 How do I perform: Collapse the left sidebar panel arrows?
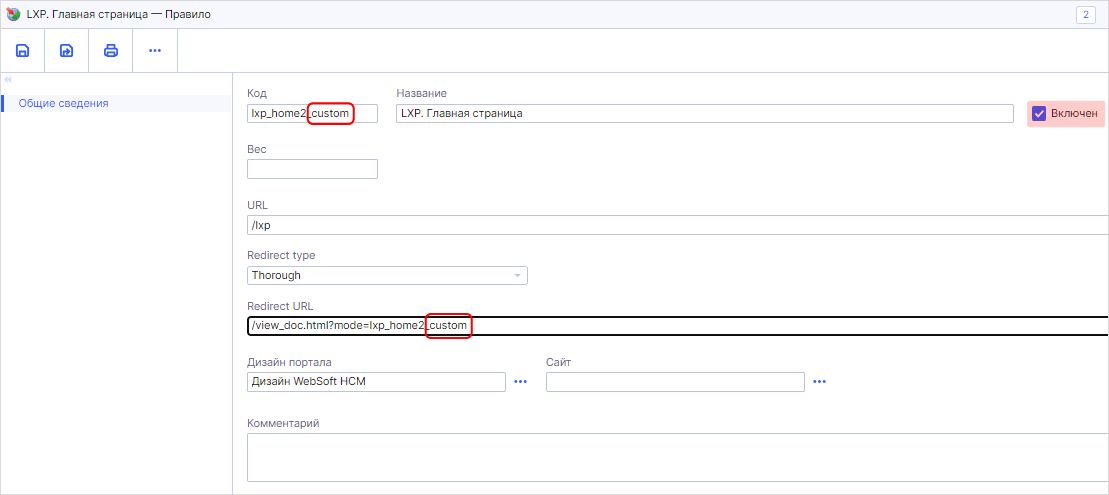(8, 79)
